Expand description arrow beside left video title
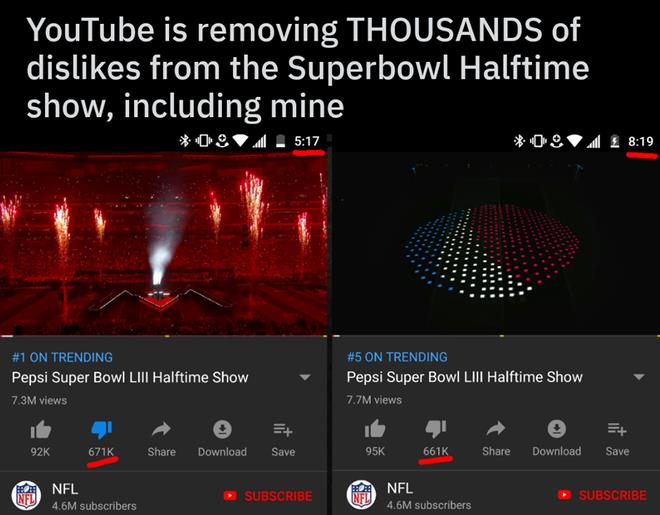Image resolution: width=660 pixels, height=515 pixels. point(305,377)
